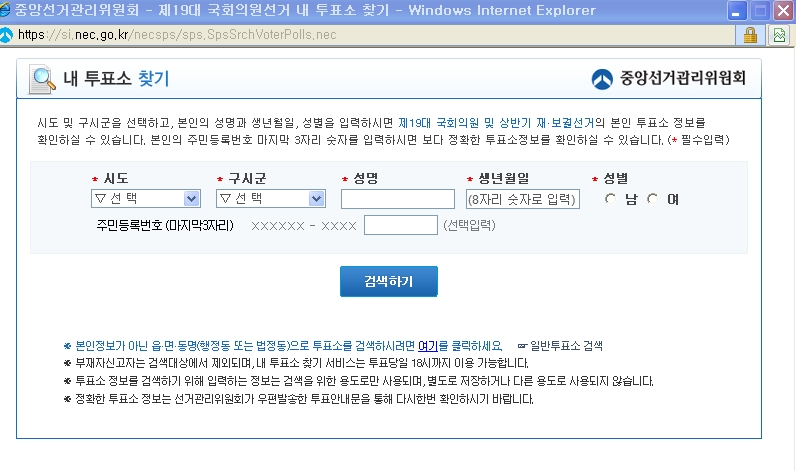Click the 중앙선거관리위원회 organization name text
The image size is (796, 471).
pyautogui.click(x=683, y=79)
